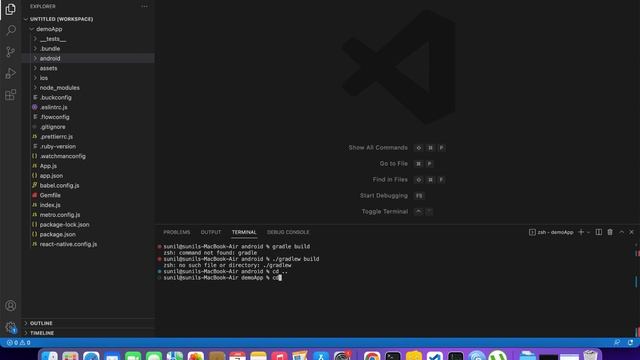640x360 pixels.
Task: Open the Extensions view
Action: pyautogui.click(x=11, y=95)
